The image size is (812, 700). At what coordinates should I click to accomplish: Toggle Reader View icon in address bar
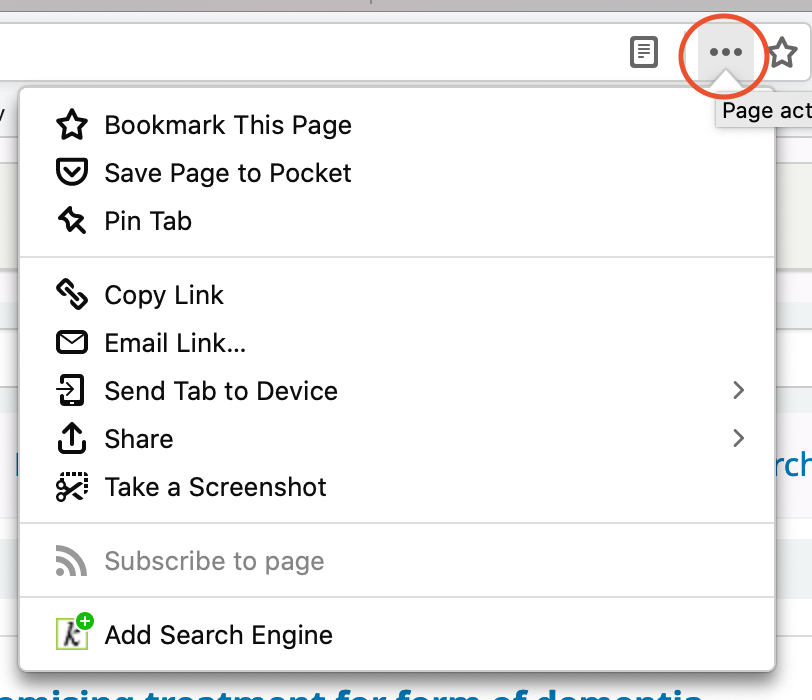[645, 53]
